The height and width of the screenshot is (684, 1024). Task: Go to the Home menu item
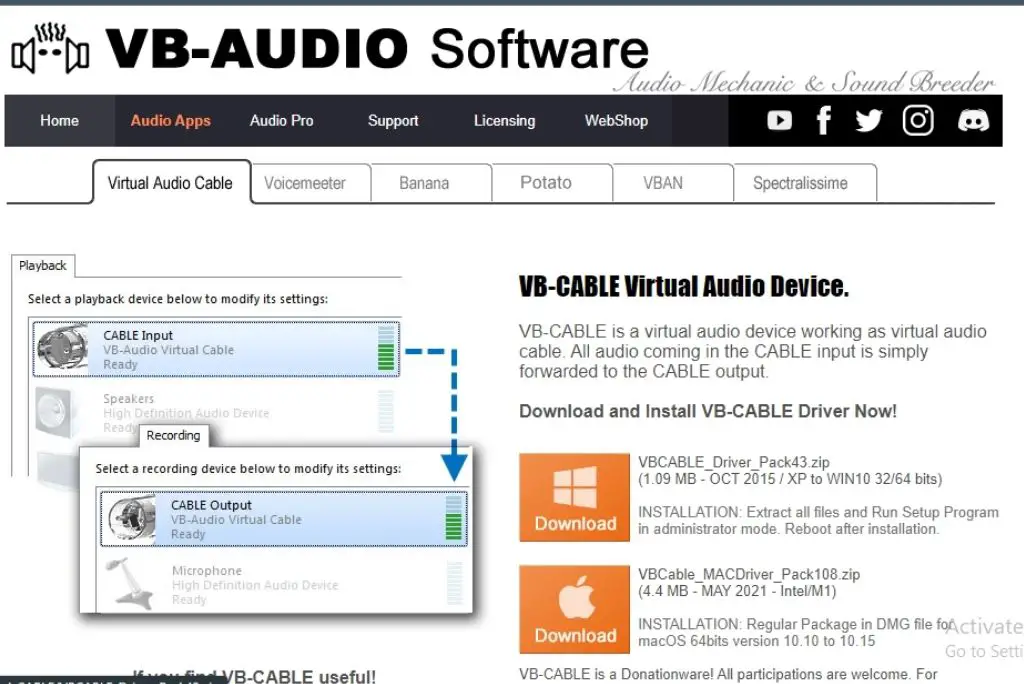[x=59, y=120]
